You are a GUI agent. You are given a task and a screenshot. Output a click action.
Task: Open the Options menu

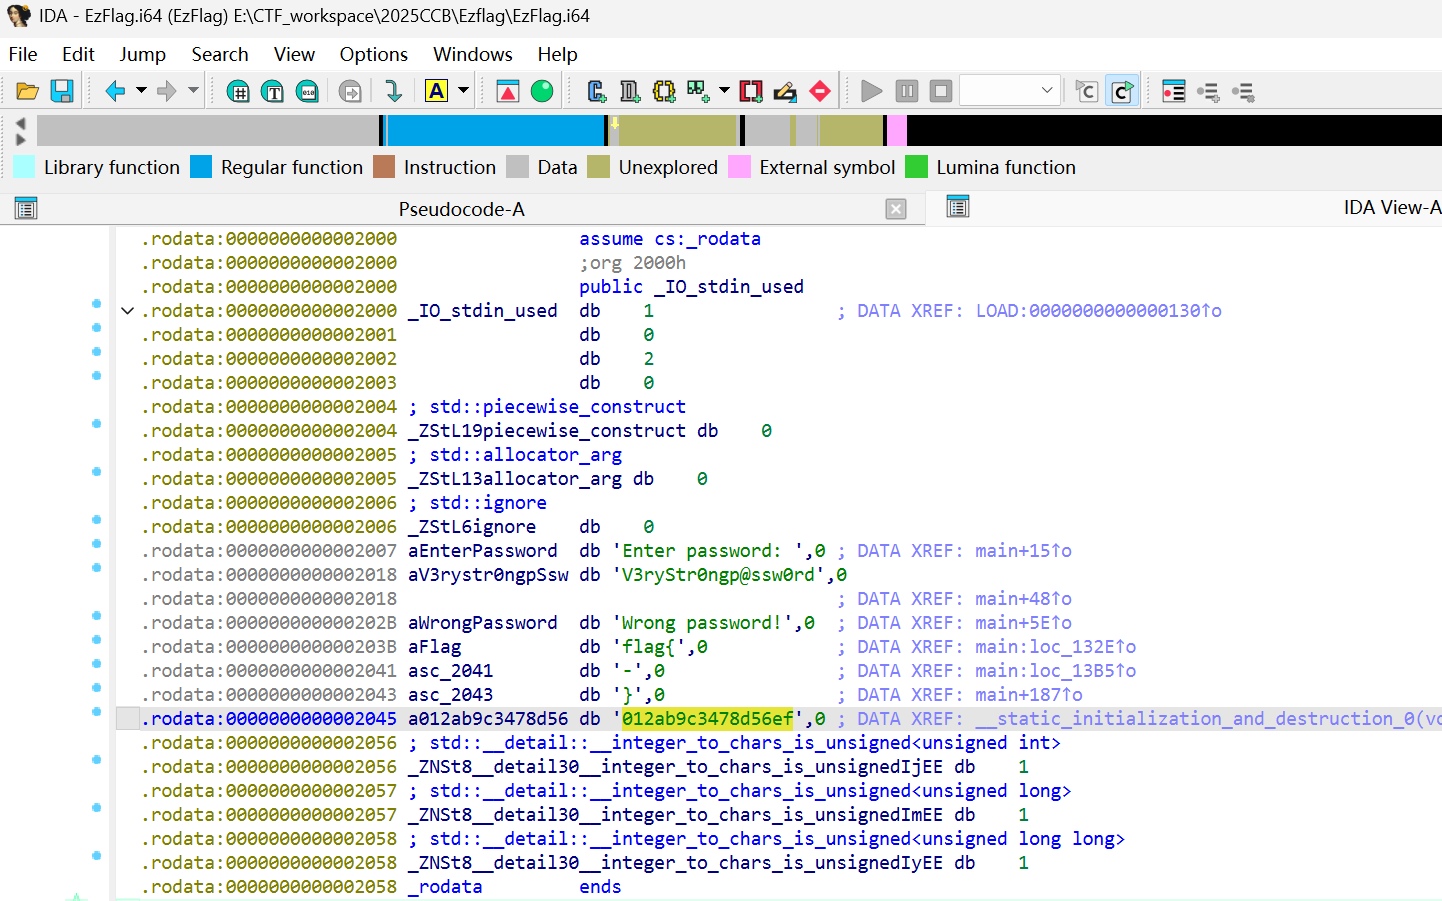pyautogui.click(x=373, y=54)
